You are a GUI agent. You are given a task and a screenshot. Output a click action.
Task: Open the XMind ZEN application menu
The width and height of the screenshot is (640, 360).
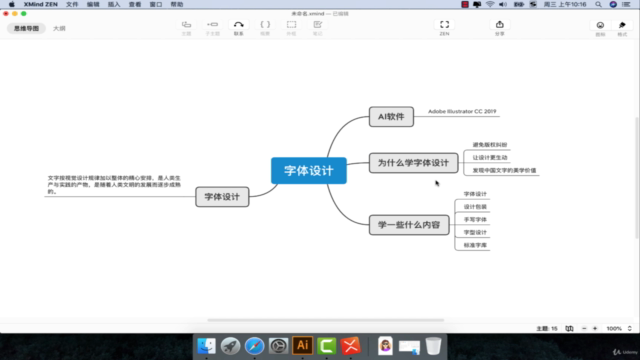(x=40, y=4)
